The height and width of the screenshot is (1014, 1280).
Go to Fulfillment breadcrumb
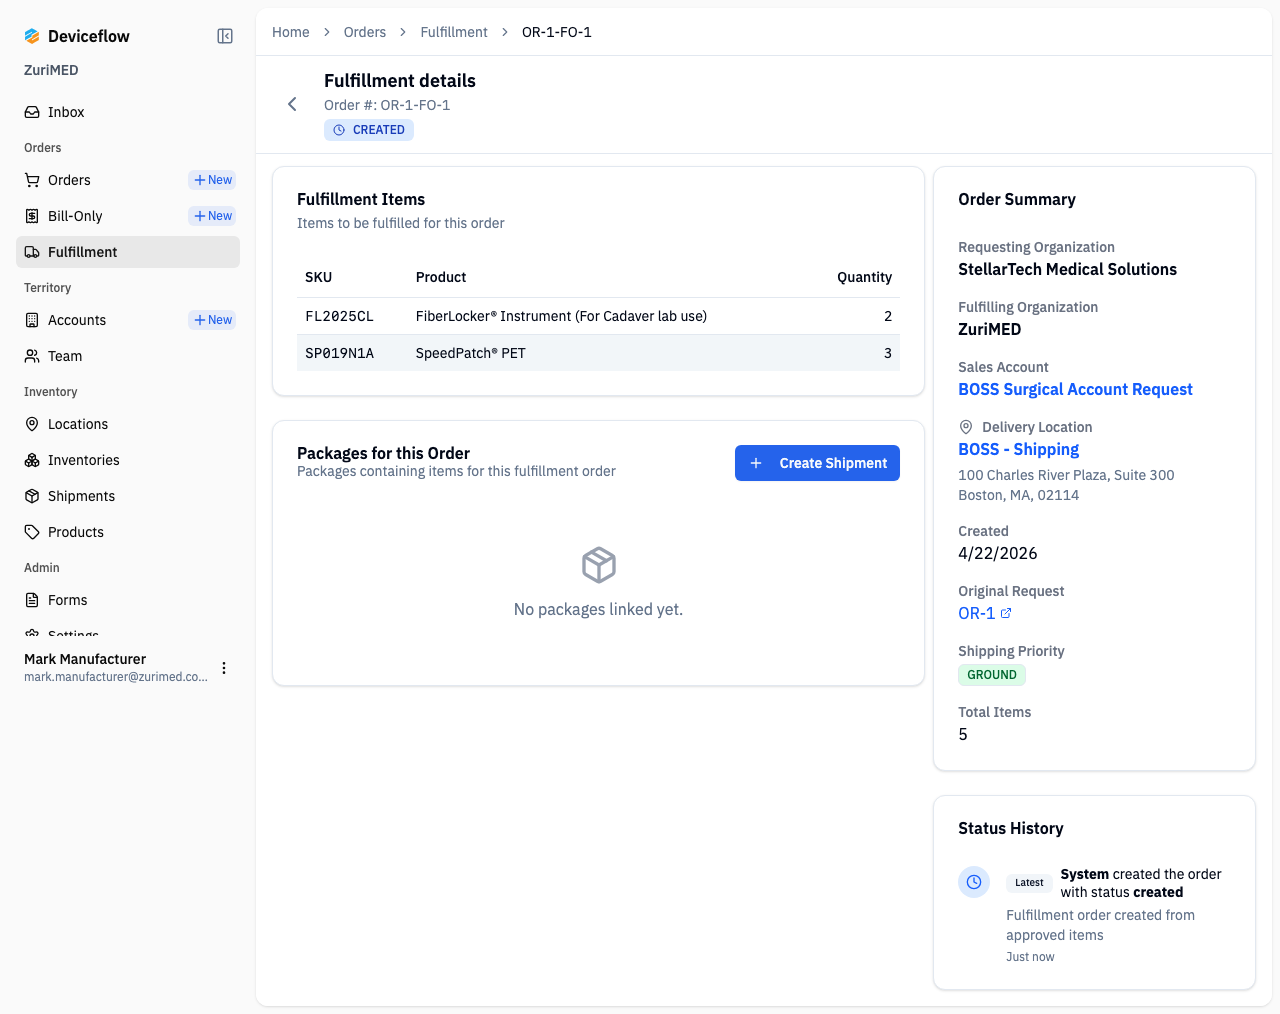pyautogui.click(x=454, y=32)
